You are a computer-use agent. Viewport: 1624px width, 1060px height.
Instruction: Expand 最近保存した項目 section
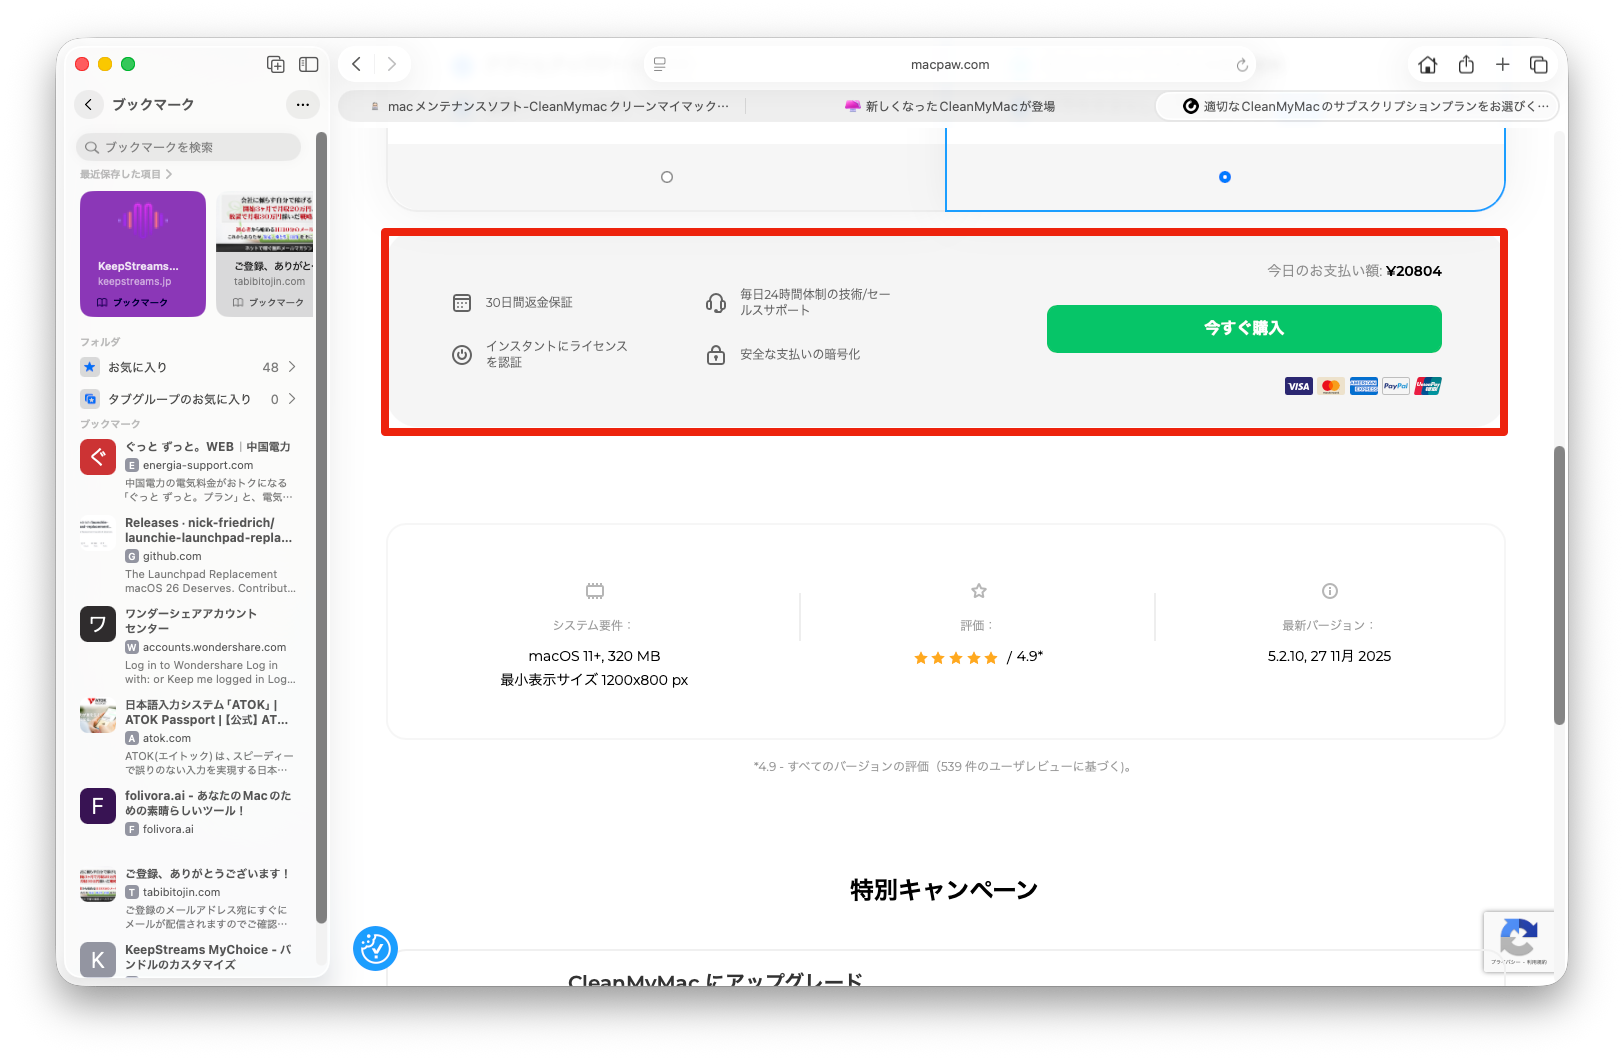pyautogui.click(x=126, y=174)
